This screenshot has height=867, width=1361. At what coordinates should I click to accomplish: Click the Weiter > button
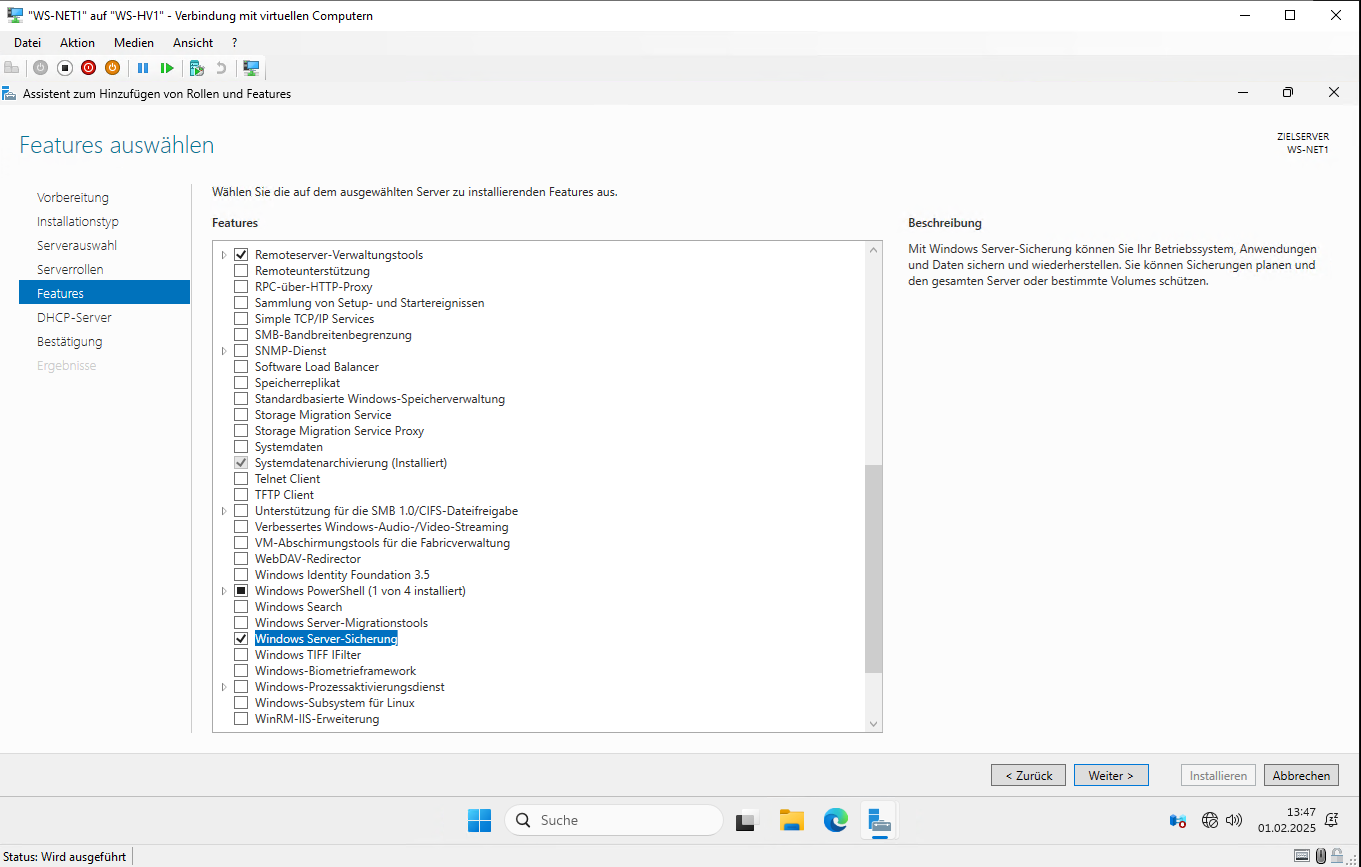click(1111, 775)
